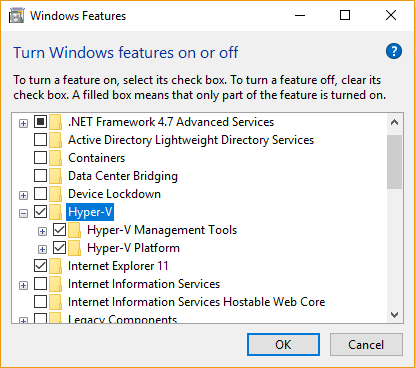The width and height of the screenshot is (416, 368).
Task: Check the Containers feature checkbox
Action: coord(40,158)
